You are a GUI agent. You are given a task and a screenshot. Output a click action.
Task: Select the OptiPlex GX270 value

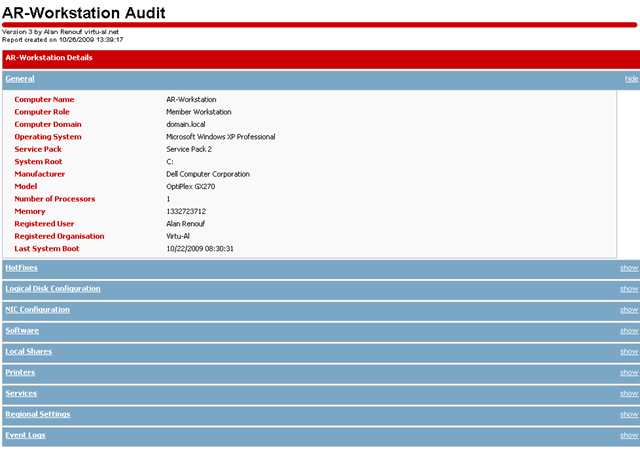coord(190,187)
